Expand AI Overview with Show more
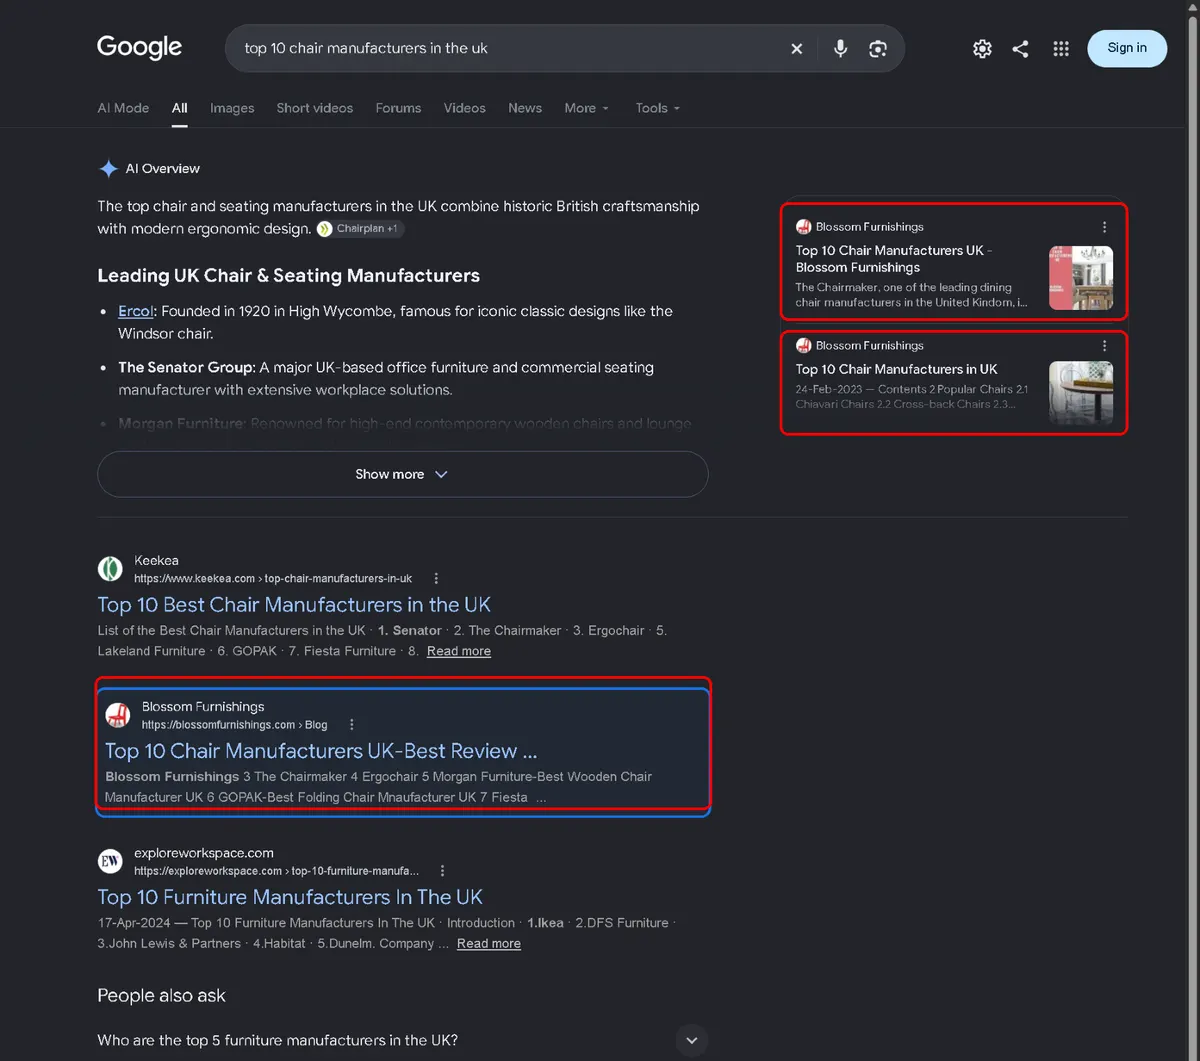 coord(402,474)
